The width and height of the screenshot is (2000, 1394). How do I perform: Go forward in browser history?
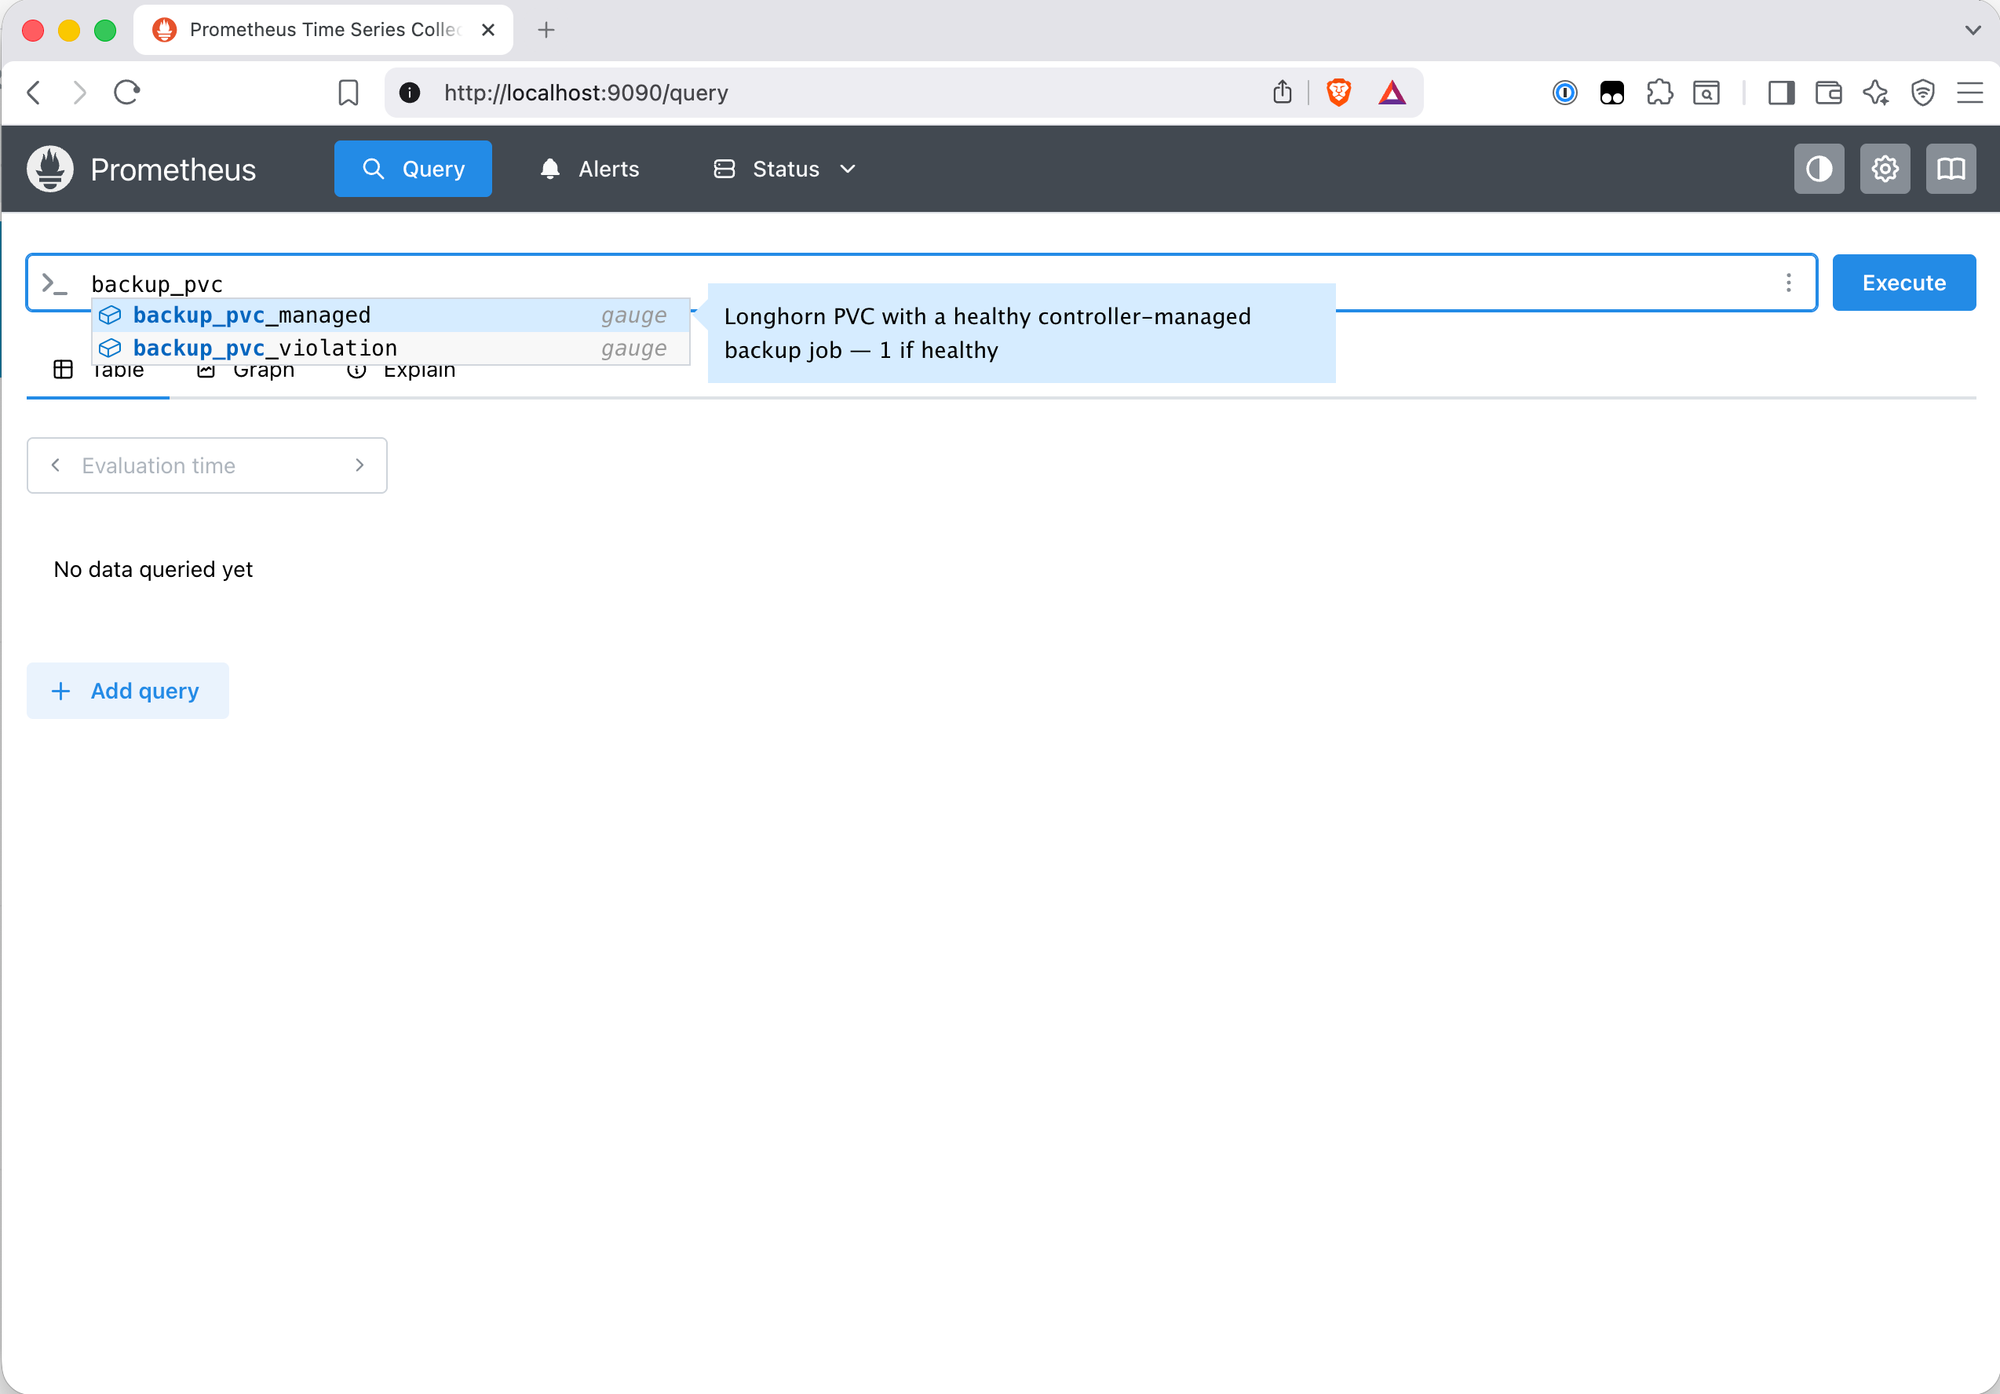click(x=80, y=93)
